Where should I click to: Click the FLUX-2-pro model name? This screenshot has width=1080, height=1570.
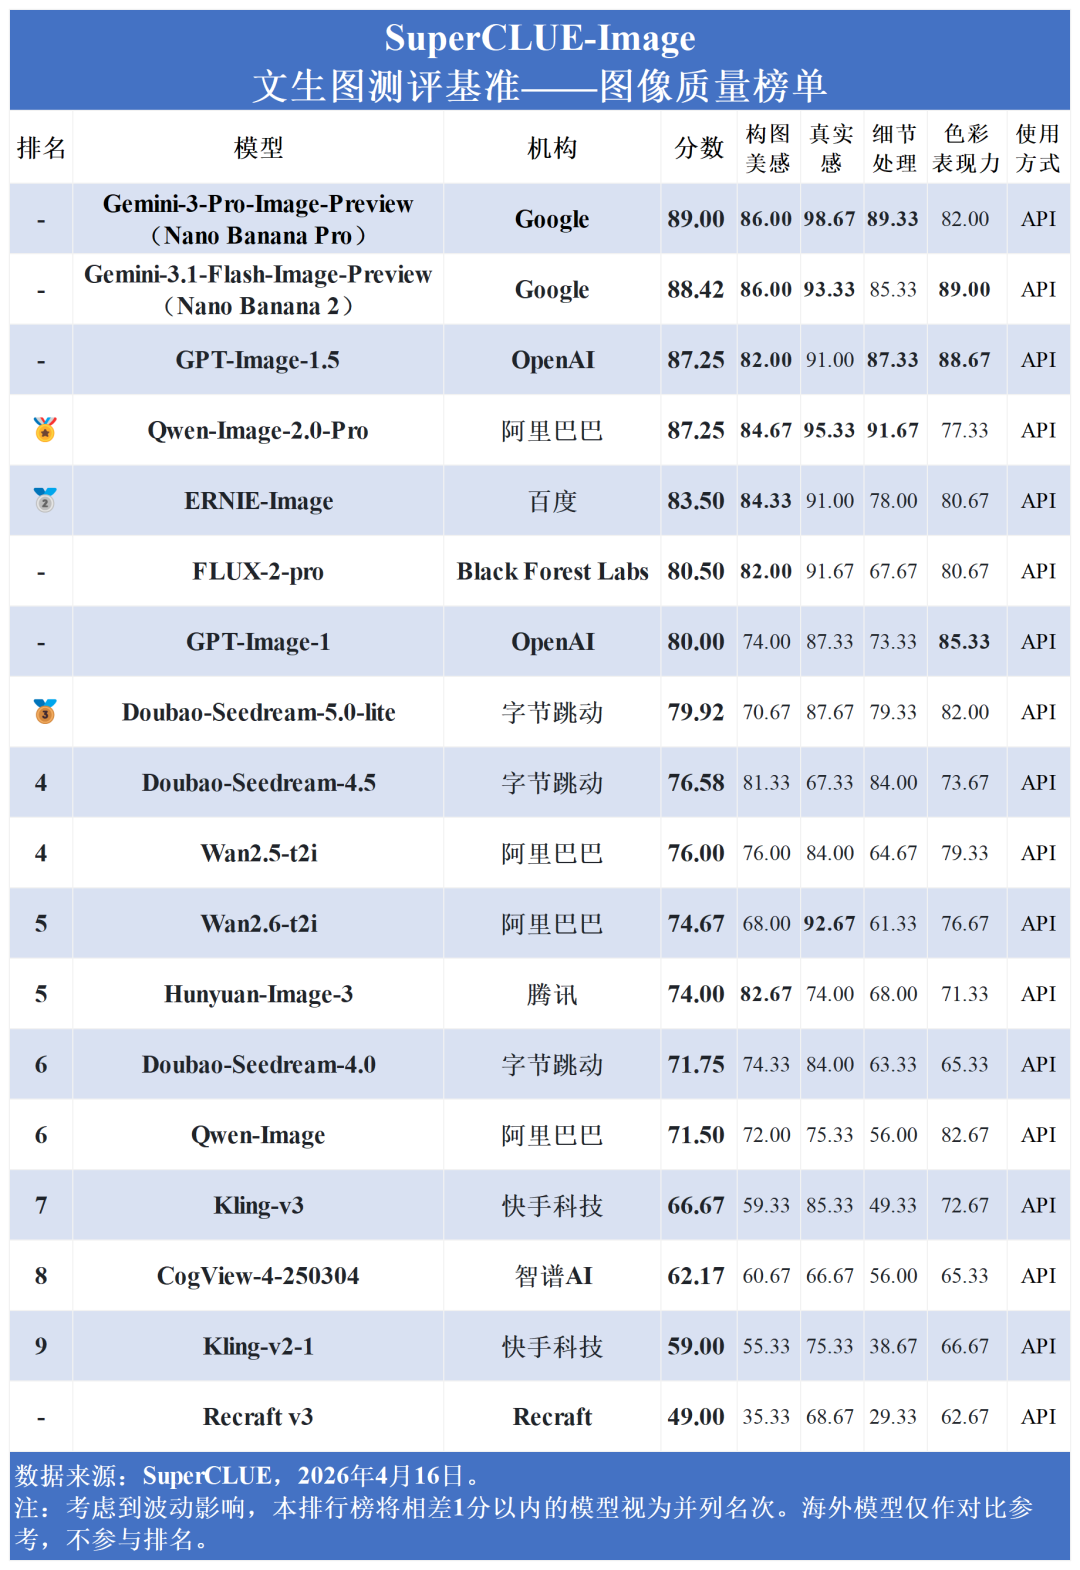(x=258, y=572)
